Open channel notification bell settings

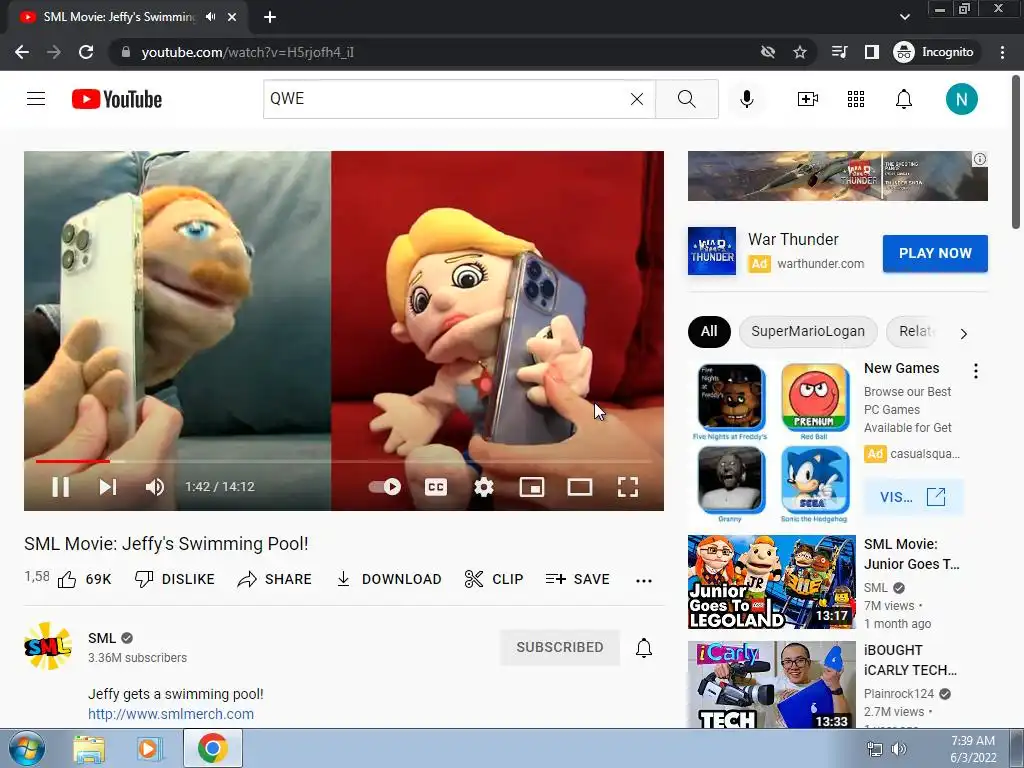644,647
